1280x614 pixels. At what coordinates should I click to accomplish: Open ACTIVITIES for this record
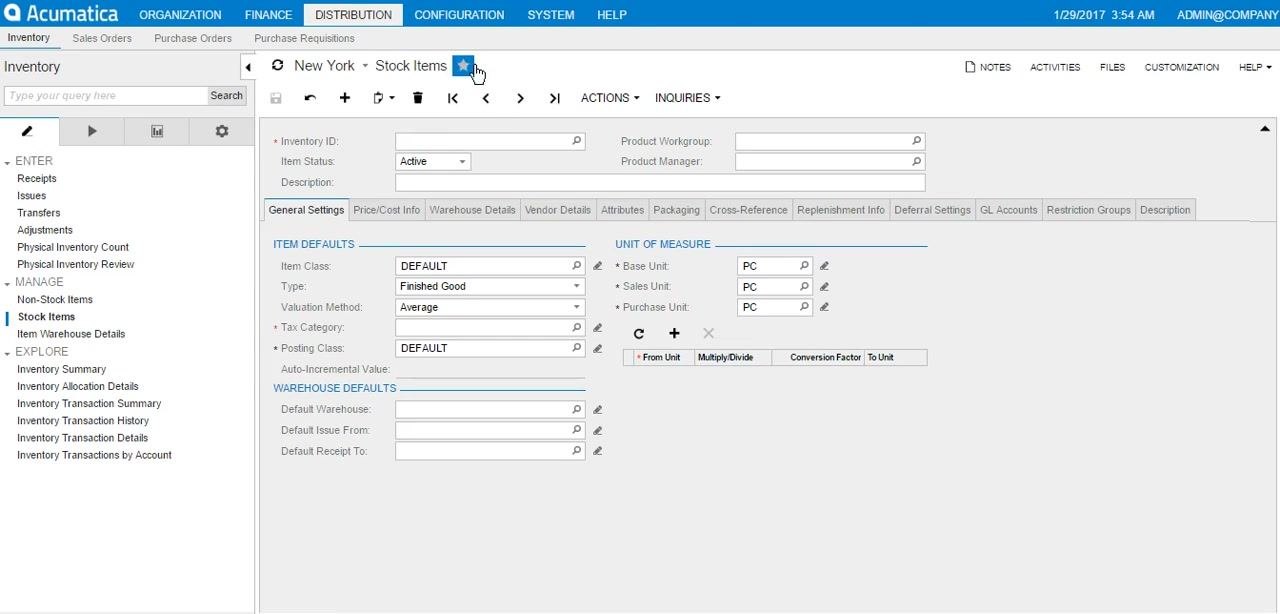coord(1055,67)
